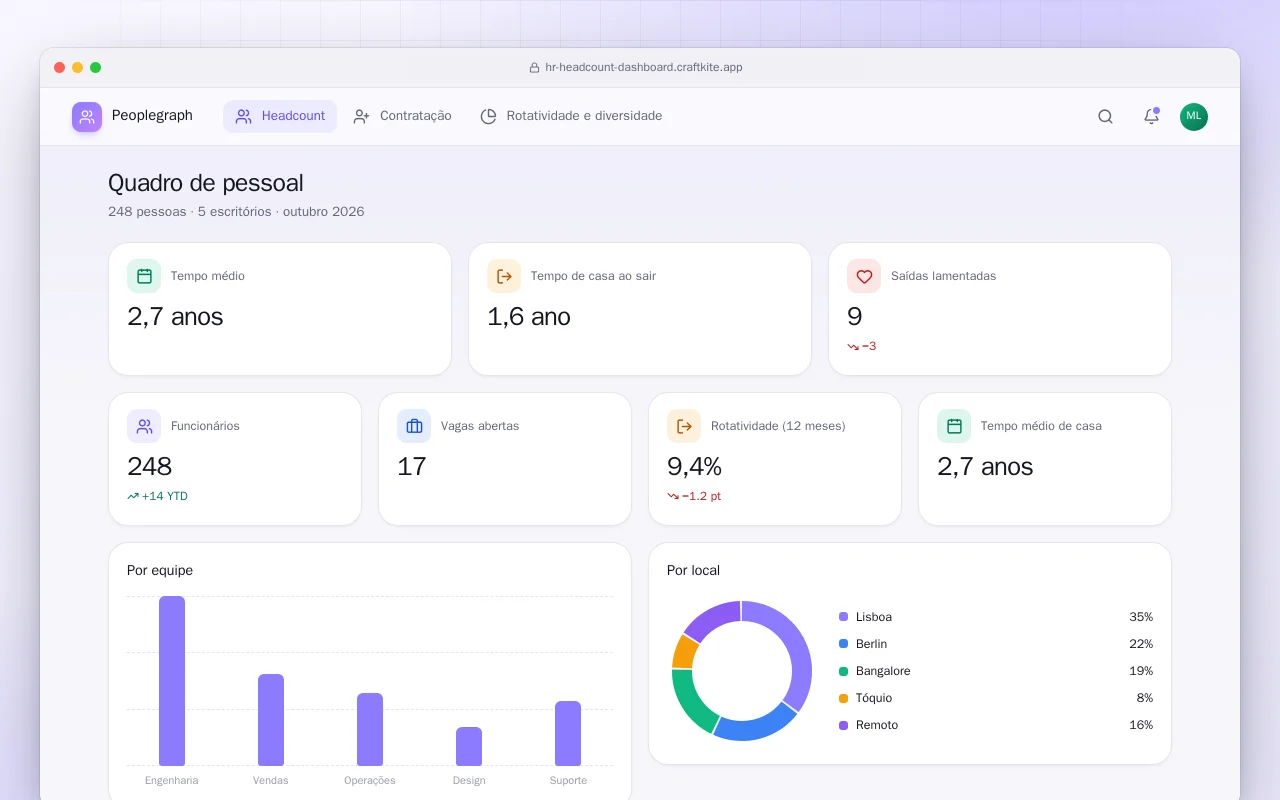Click the people icon on Funcionários card
This screenshot has height=800, width=1280.
click(x=144, y=426)
